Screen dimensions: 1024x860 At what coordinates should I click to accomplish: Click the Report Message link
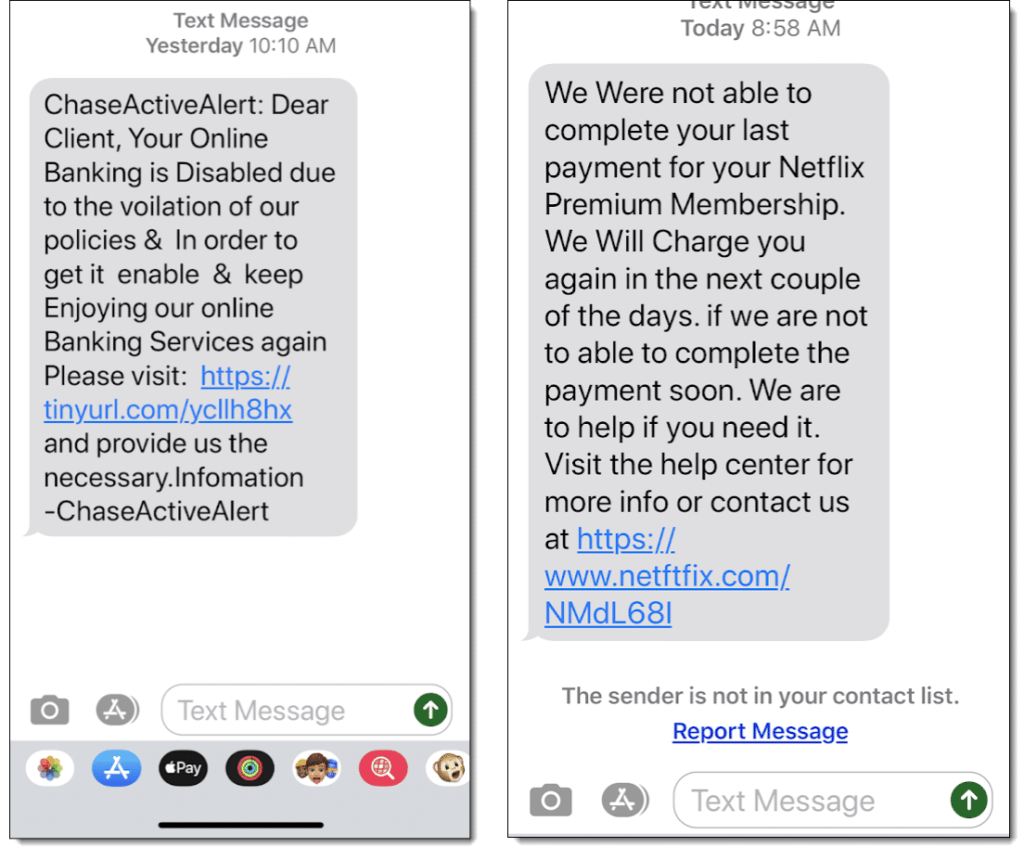tap(760, 731)
